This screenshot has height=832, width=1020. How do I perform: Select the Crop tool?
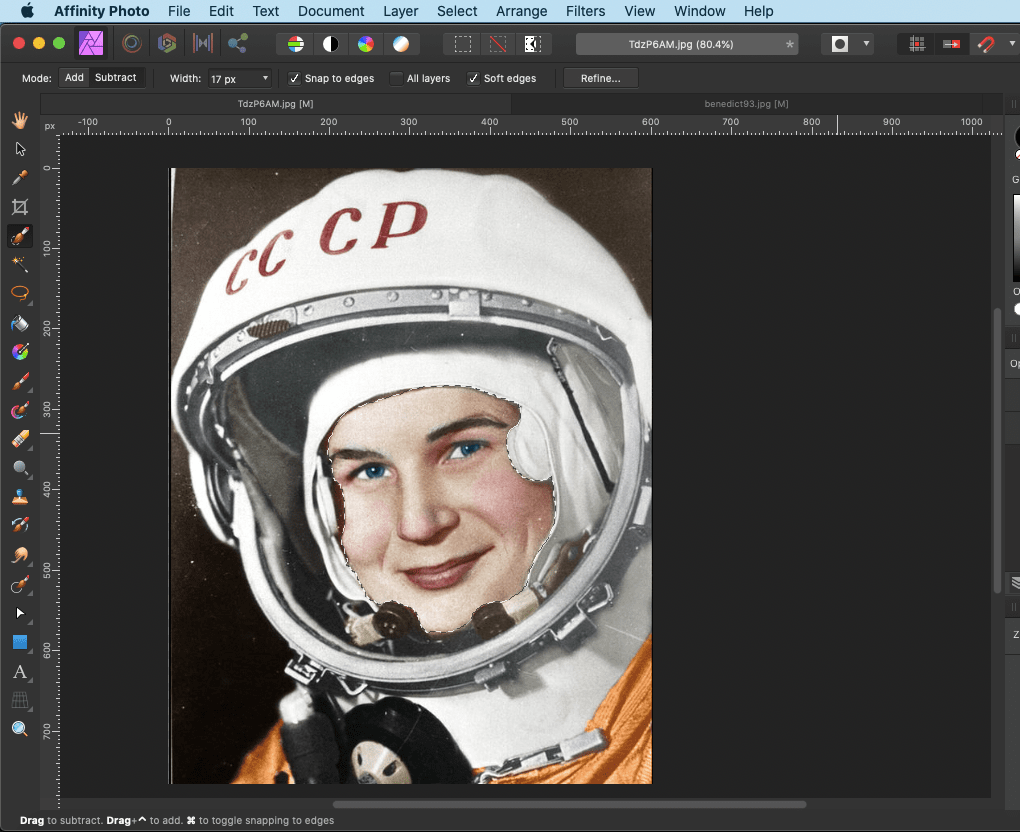[x=19, y=207]
